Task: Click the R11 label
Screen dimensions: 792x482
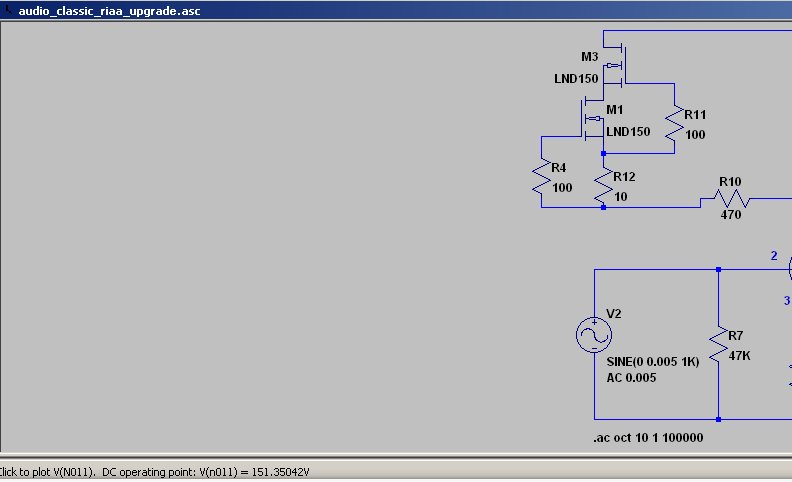Action: pyautogui.click(x=695, y=115)
